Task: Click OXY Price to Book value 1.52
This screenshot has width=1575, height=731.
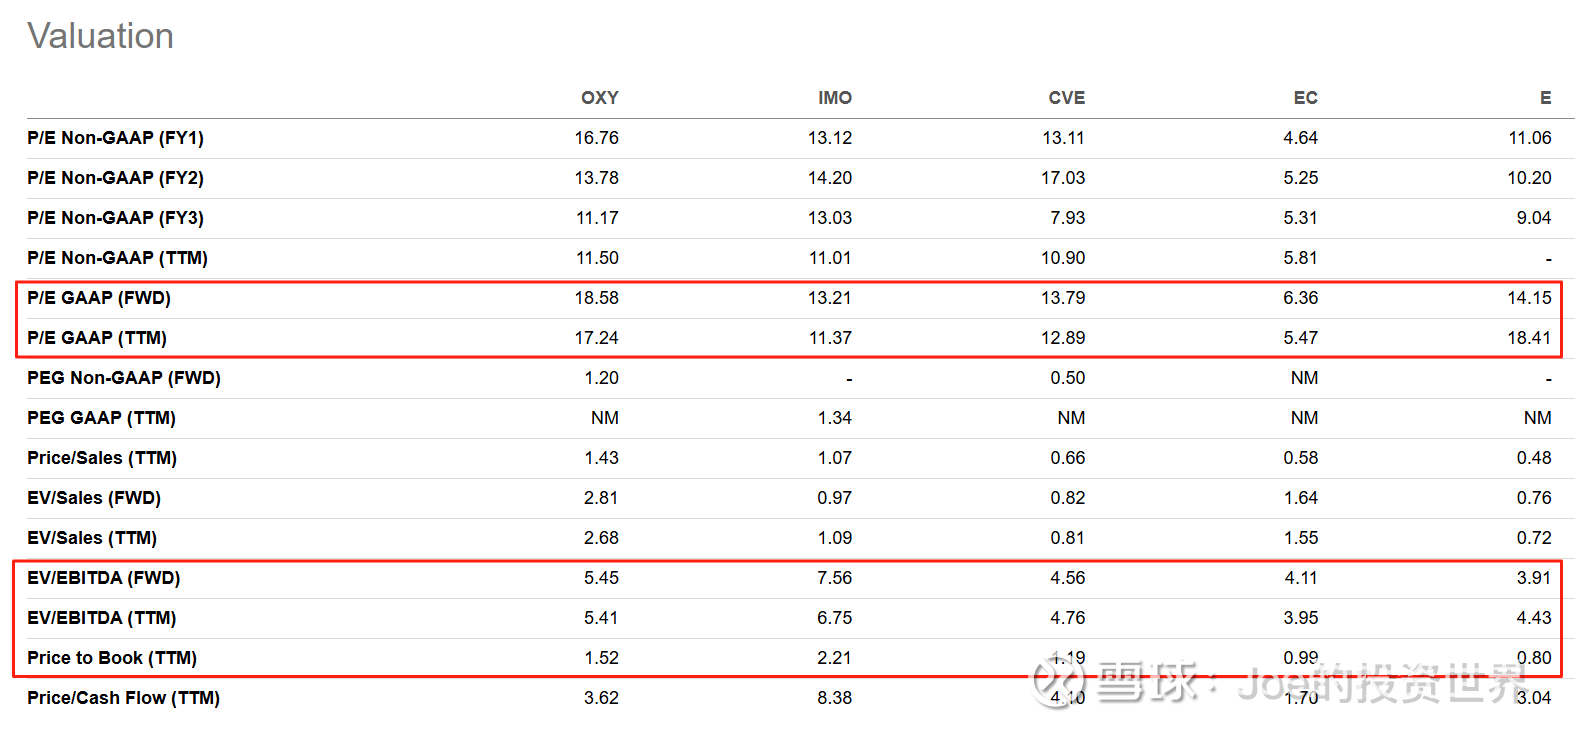Action: [x=602, y=658]
